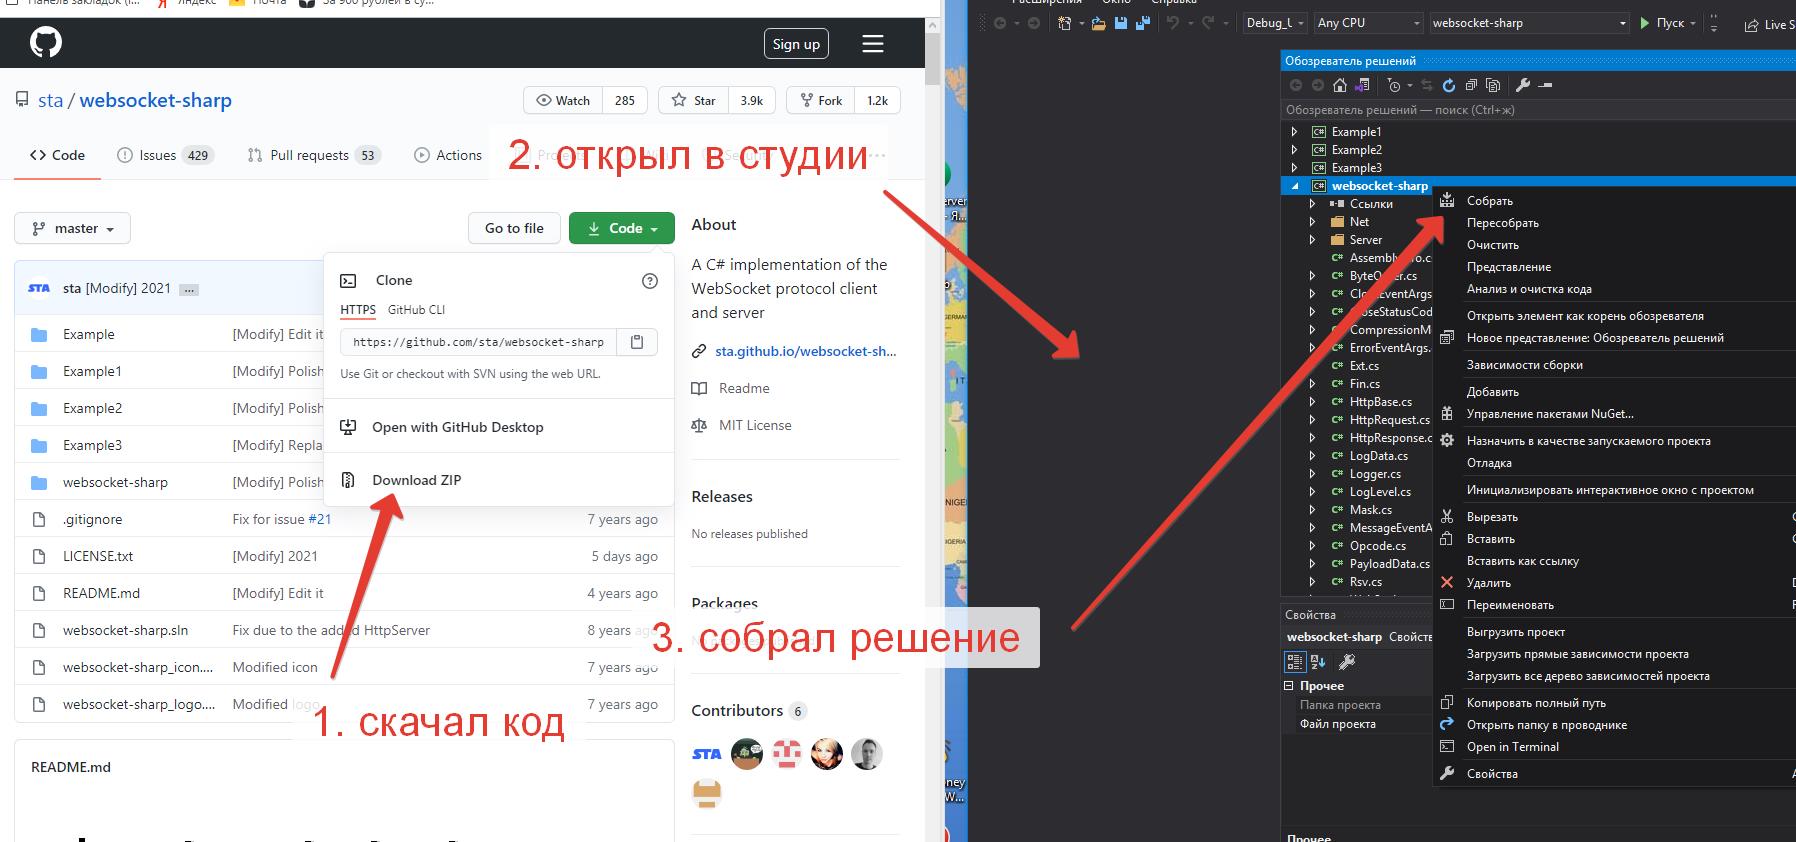Image resolution: width=1796 pixels, height=842 pixels.
Task: Sort properties alphabetically in Properties panel
Action: tap(1318, 662)
